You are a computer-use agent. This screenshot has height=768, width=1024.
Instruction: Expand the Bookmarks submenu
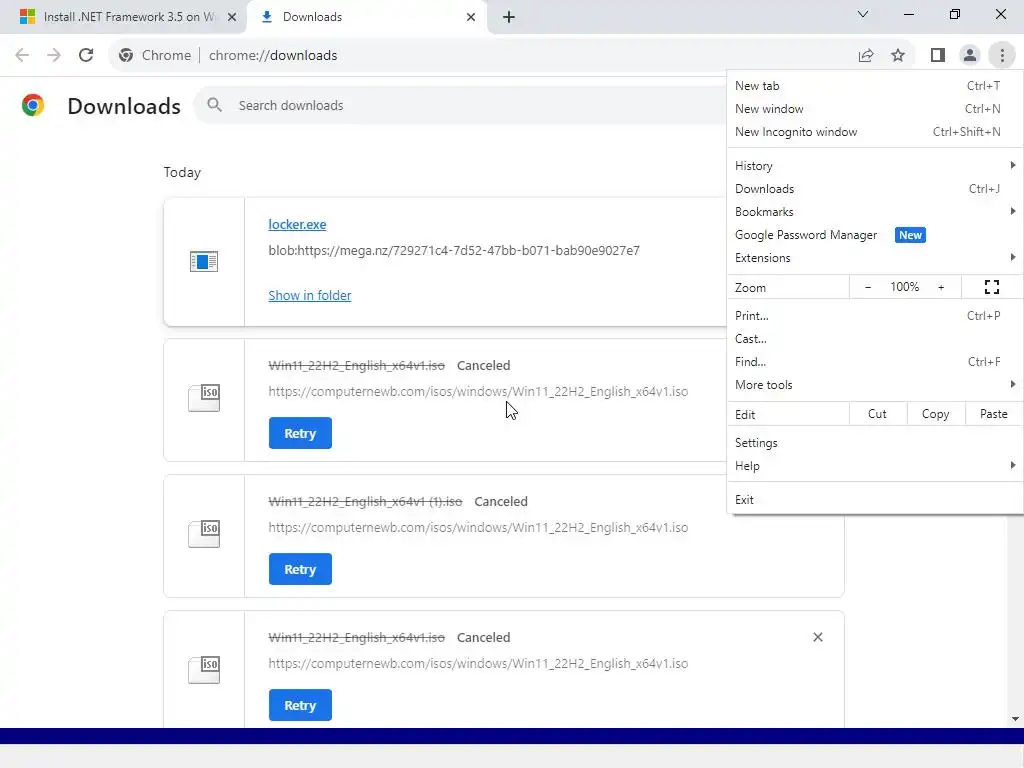coord(874,212)
